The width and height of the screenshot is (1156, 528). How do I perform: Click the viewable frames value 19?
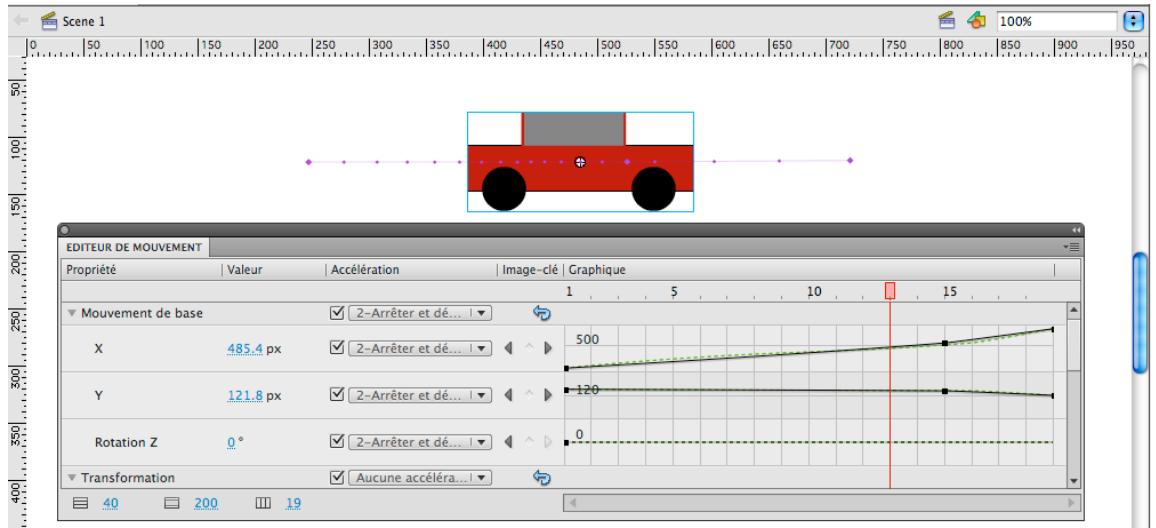(x=293, y=504)
